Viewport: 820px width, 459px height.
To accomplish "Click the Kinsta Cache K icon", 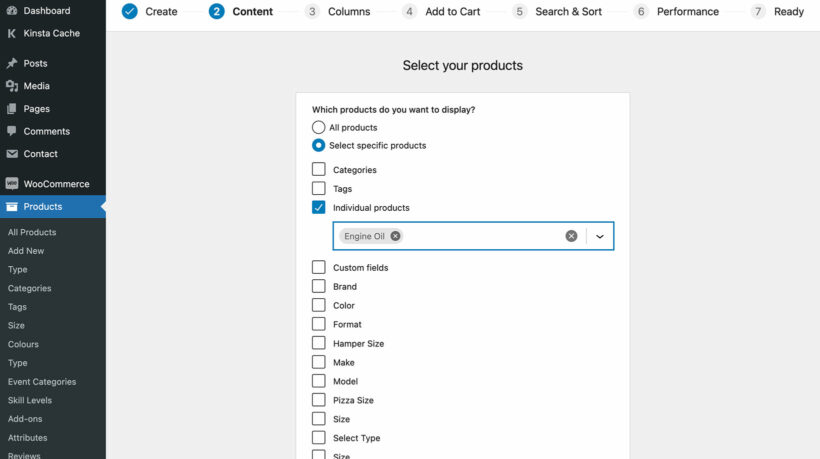I will pyautogui.click(x=12, y=33).
